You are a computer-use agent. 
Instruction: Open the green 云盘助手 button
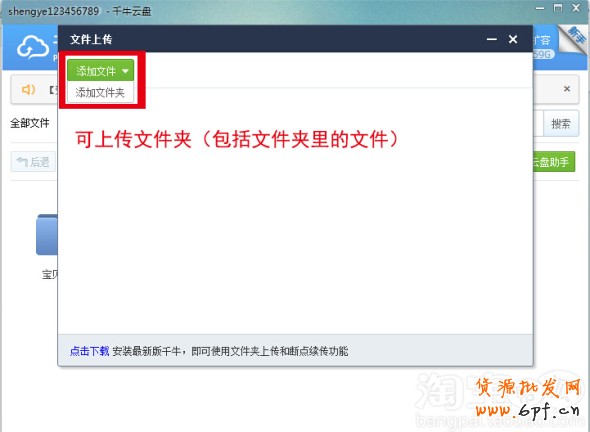(554, 162)
